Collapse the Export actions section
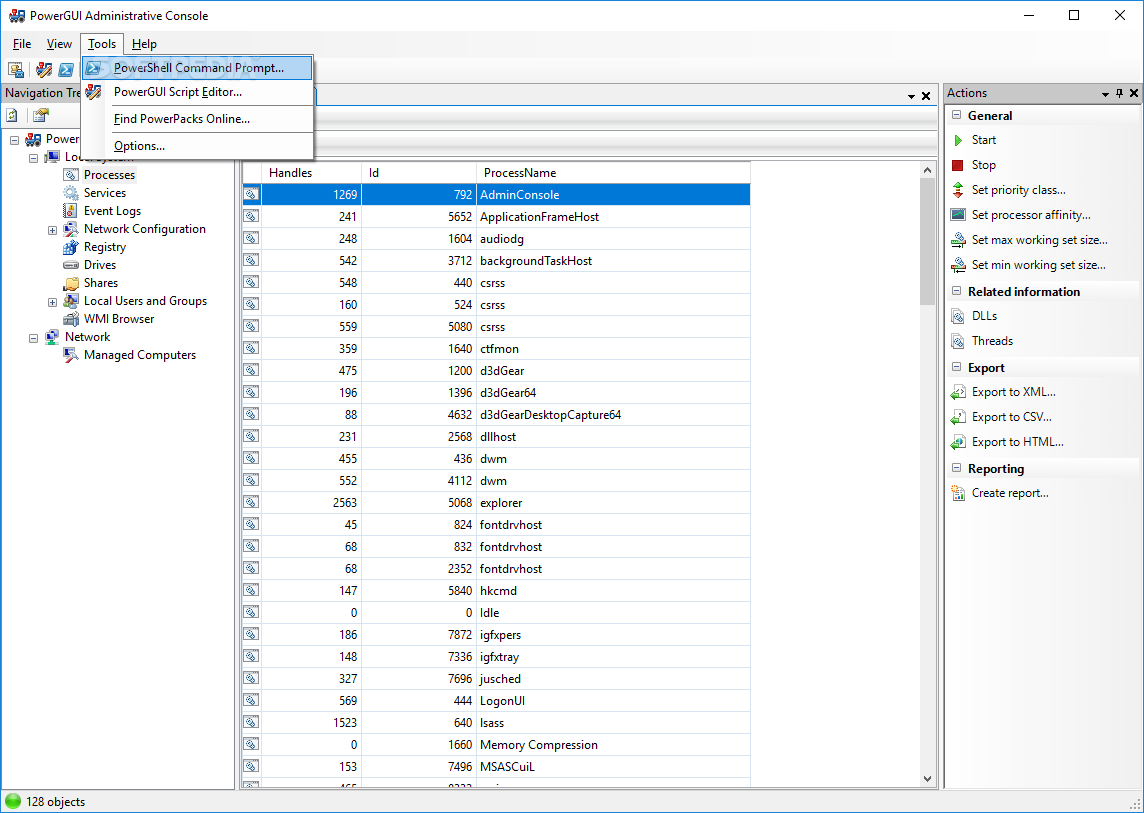 [956, 368]
